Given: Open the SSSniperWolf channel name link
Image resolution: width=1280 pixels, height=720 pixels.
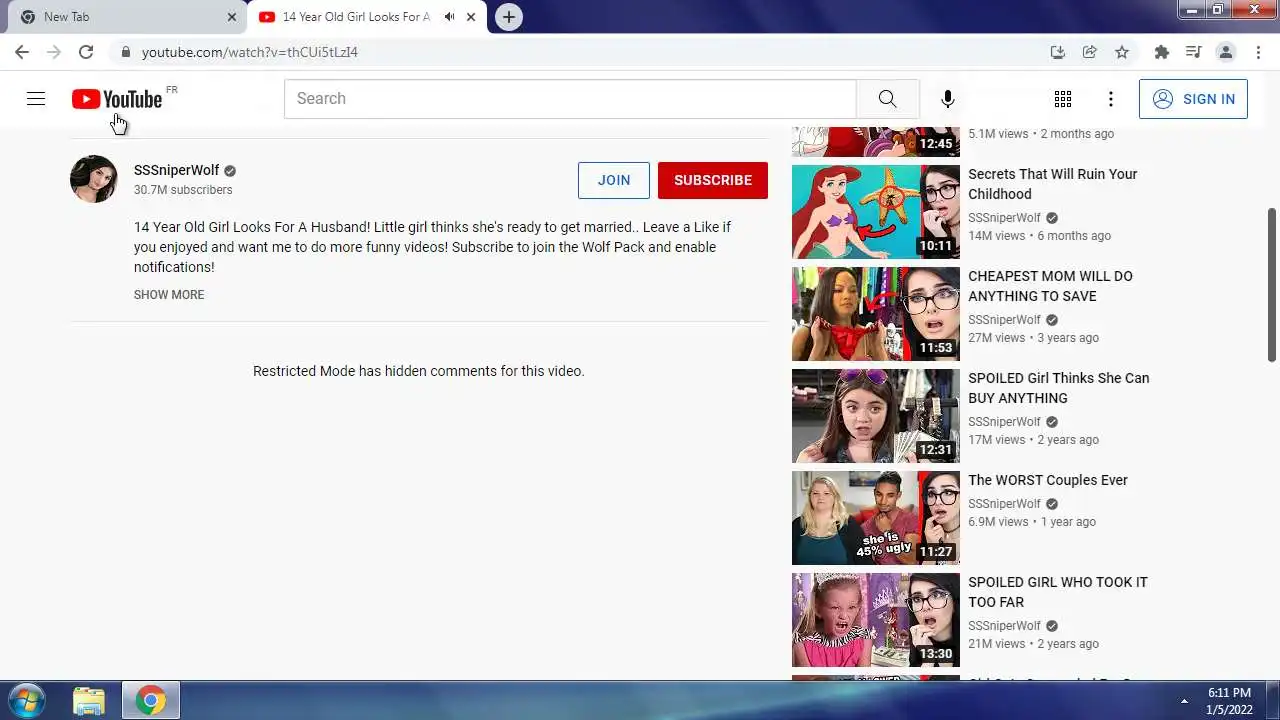Looking at the screenshot, I should tap(176, 170).
